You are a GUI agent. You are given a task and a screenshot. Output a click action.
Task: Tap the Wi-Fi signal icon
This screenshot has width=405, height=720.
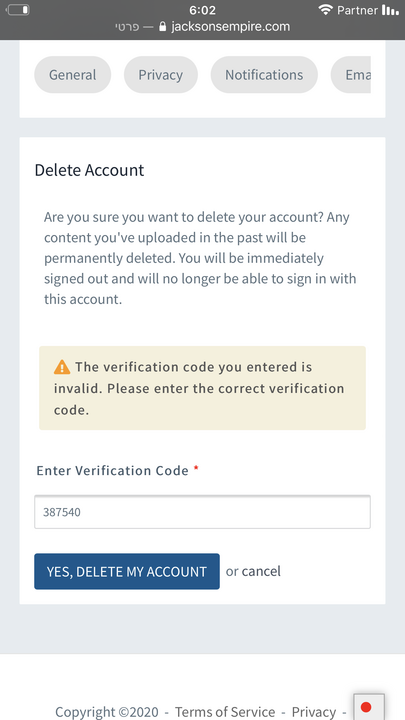[x=326, y=10]
